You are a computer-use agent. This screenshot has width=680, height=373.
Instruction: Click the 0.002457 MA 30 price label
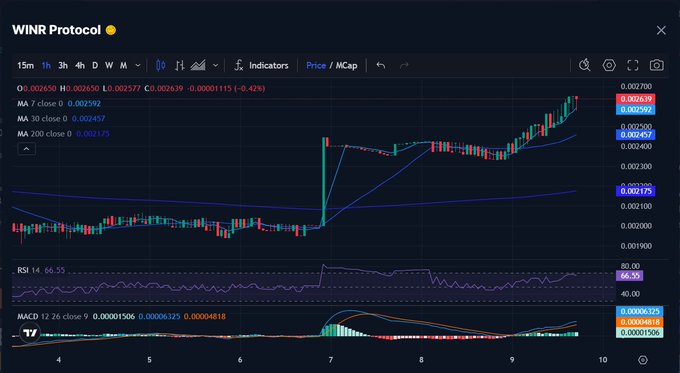click(x=635, y=135)
